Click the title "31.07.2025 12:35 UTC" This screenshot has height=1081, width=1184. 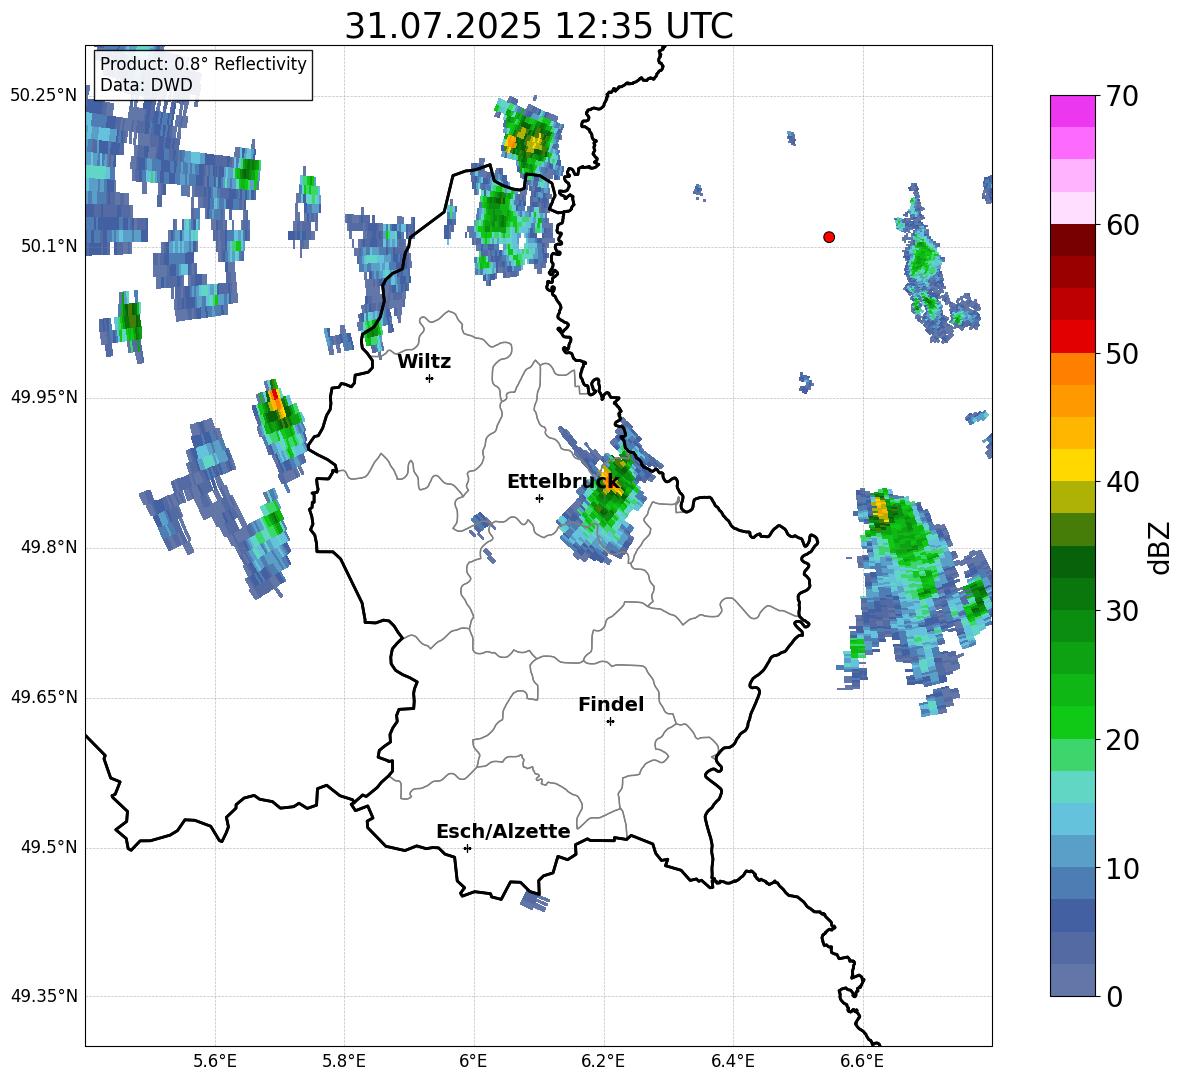click(x=538, y=26)
